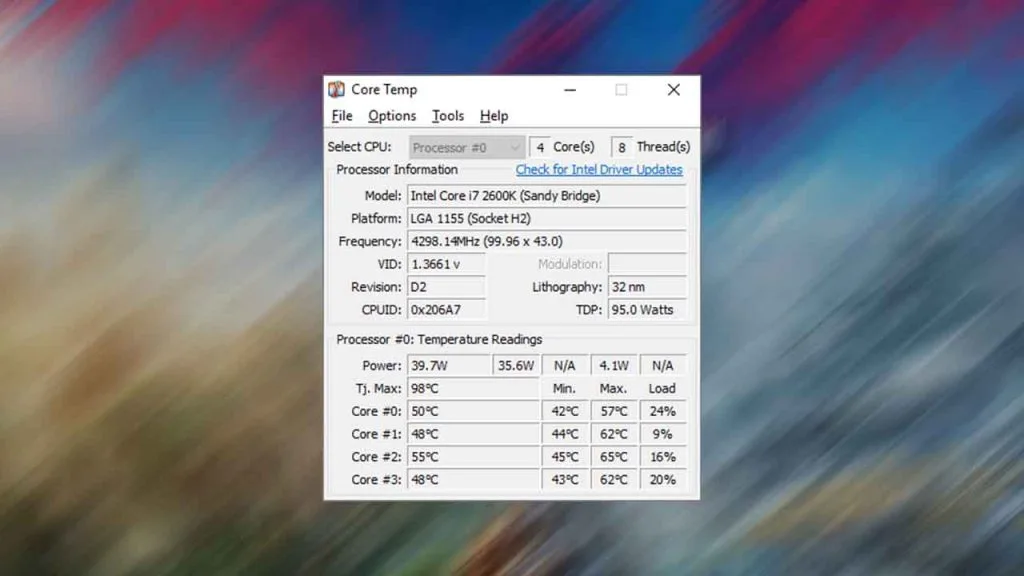1024x576 pixels.
Task: Click Core #0 maximum 57°C
Action: click(x=614, y=411)
